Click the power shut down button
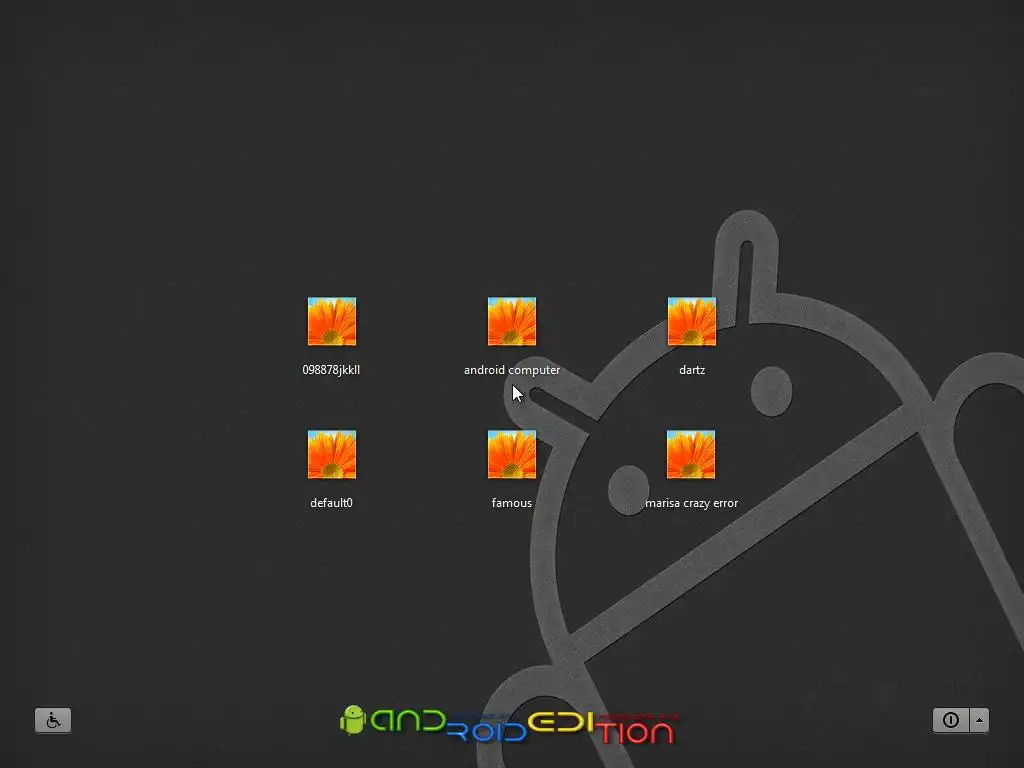The image size is (1024, 768). click(x=951, y=720)
